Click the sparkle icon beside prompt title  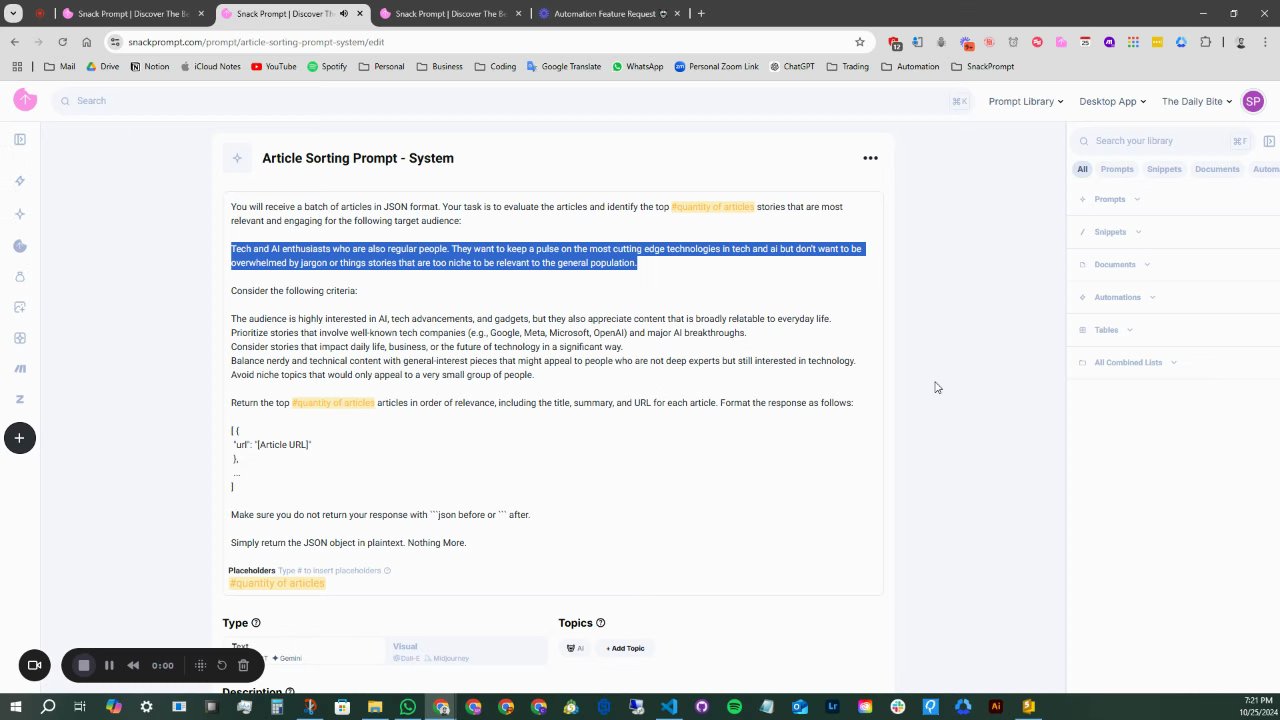click(237, 158)
